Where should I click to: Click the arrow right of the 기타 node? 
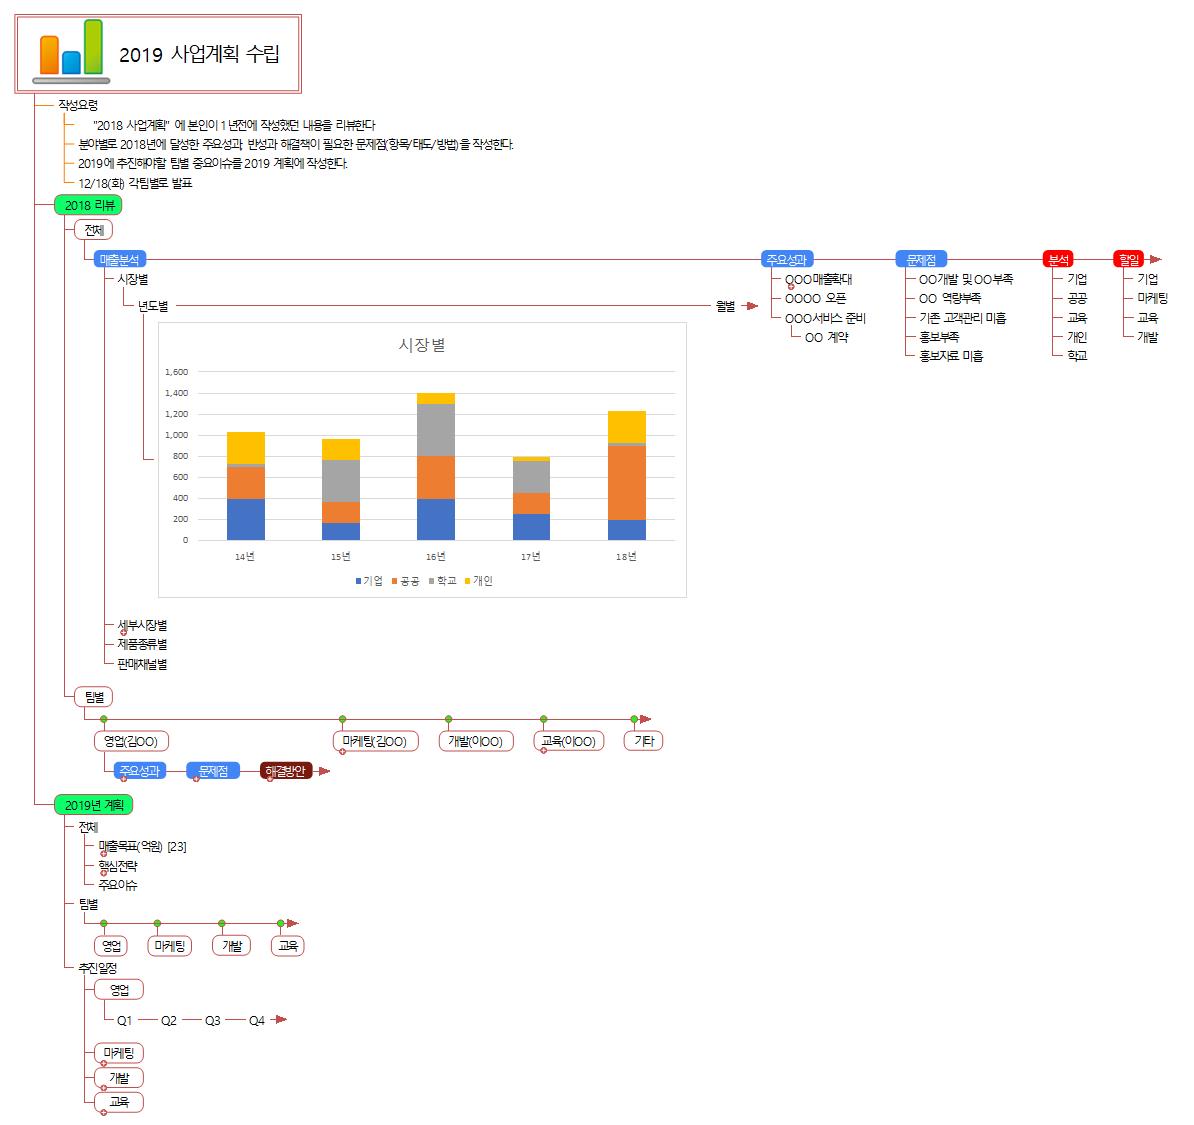pyautogui.click(x=645, y=719)
